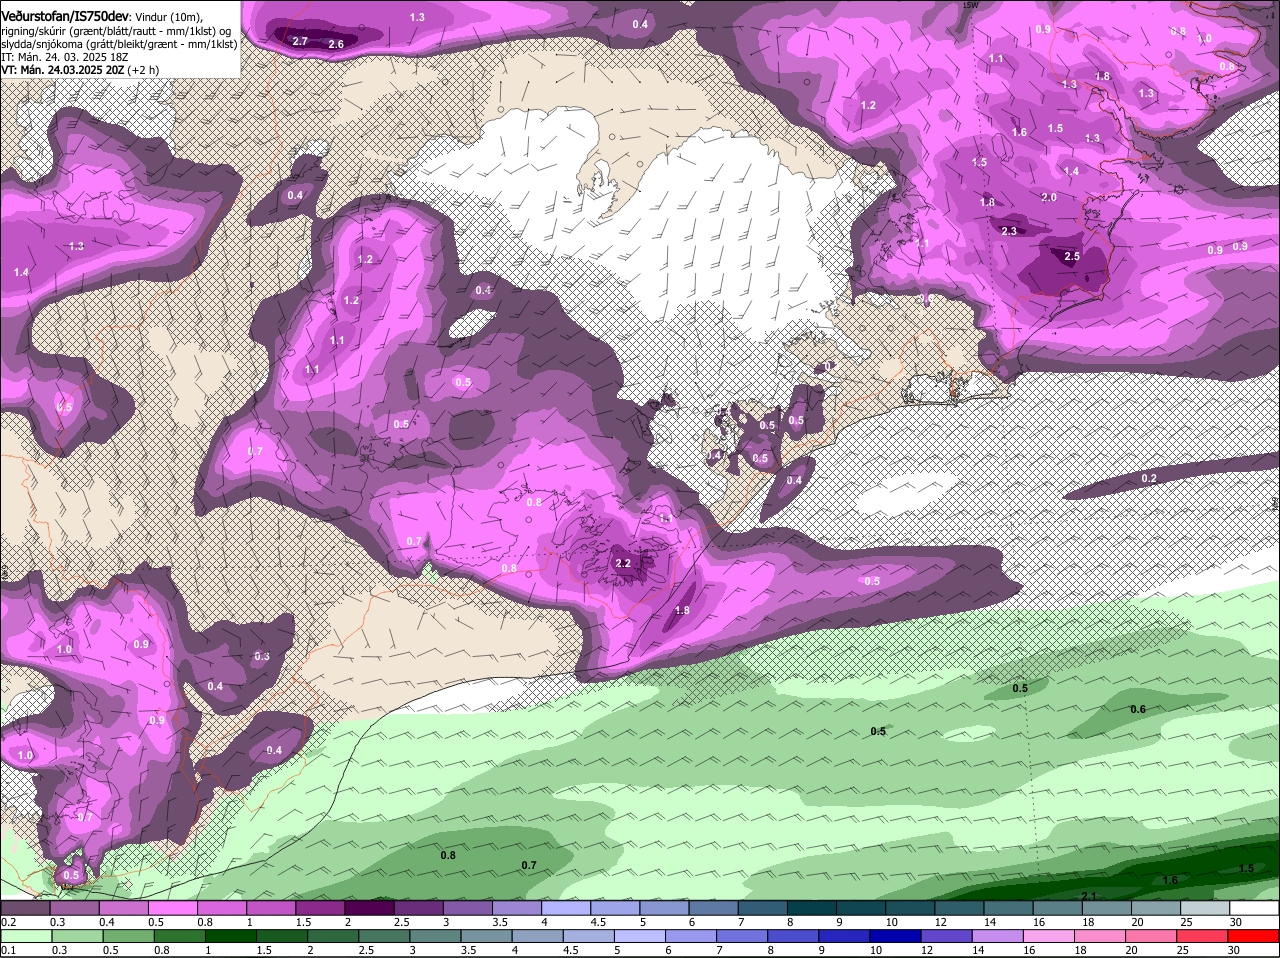1280x958 pixels.
Task: Click the 2.5 snowfall value on the map
Action: point(1072,257)
